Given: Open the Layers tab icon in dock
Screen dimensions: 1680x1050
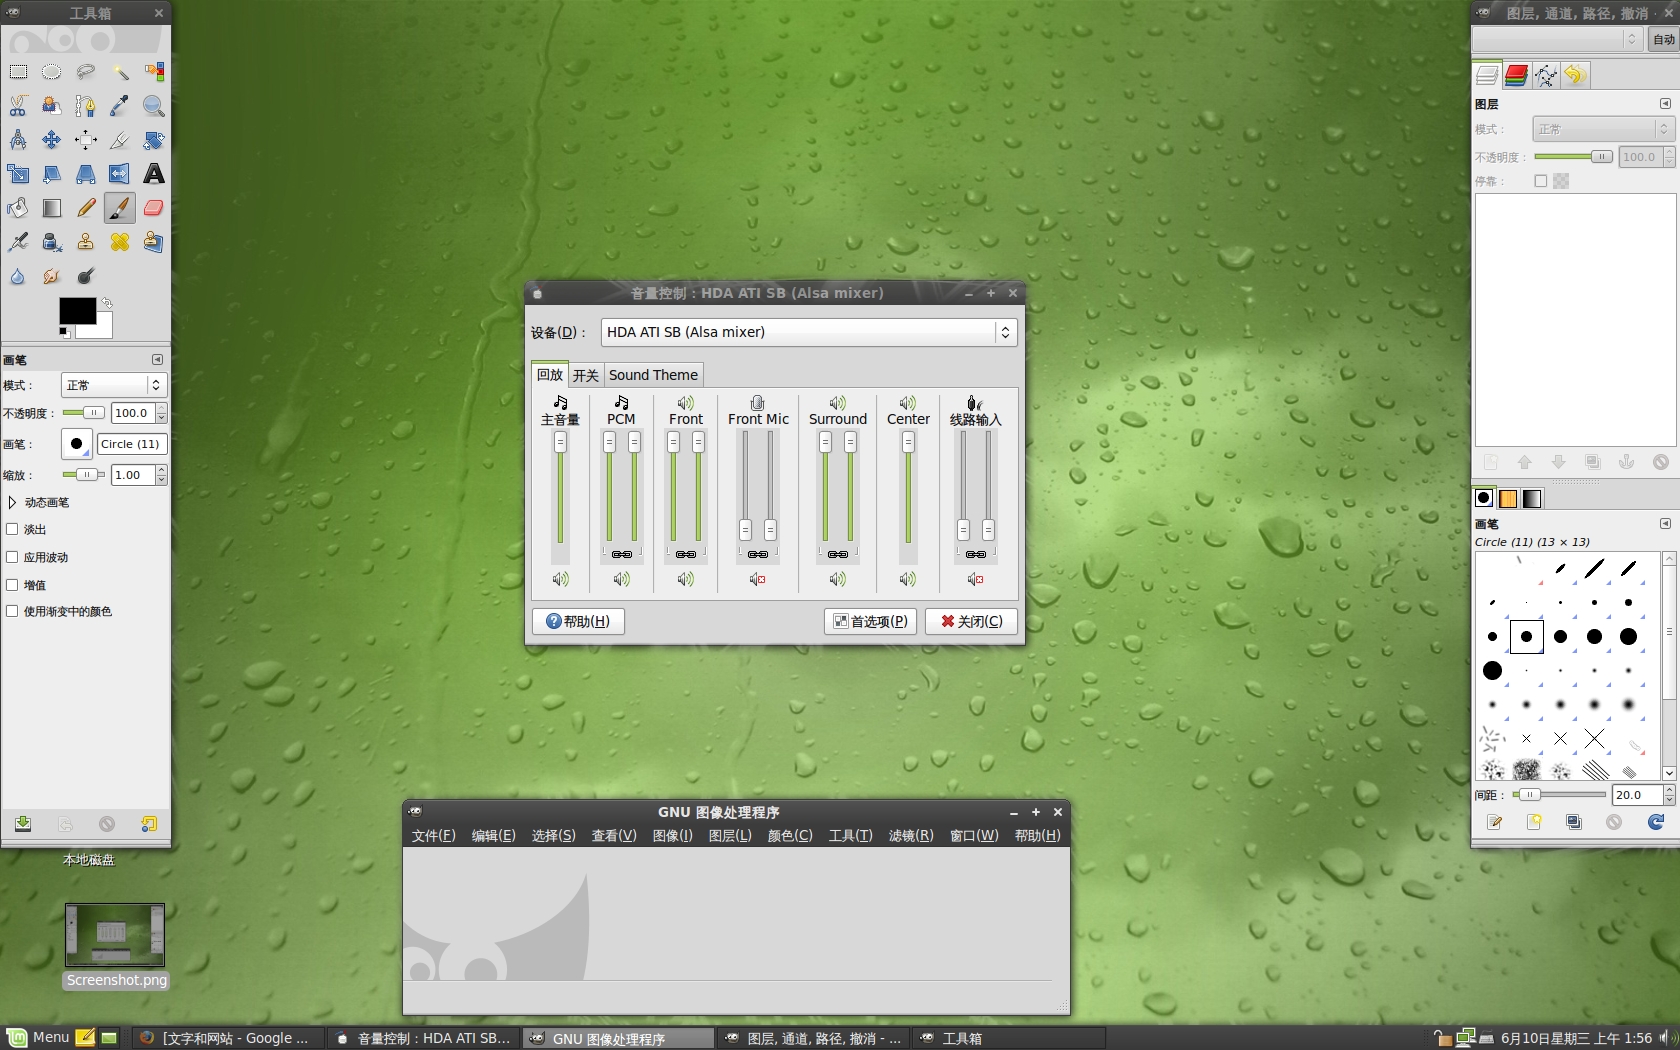Looking at the screenshot, I should 1487,75.
